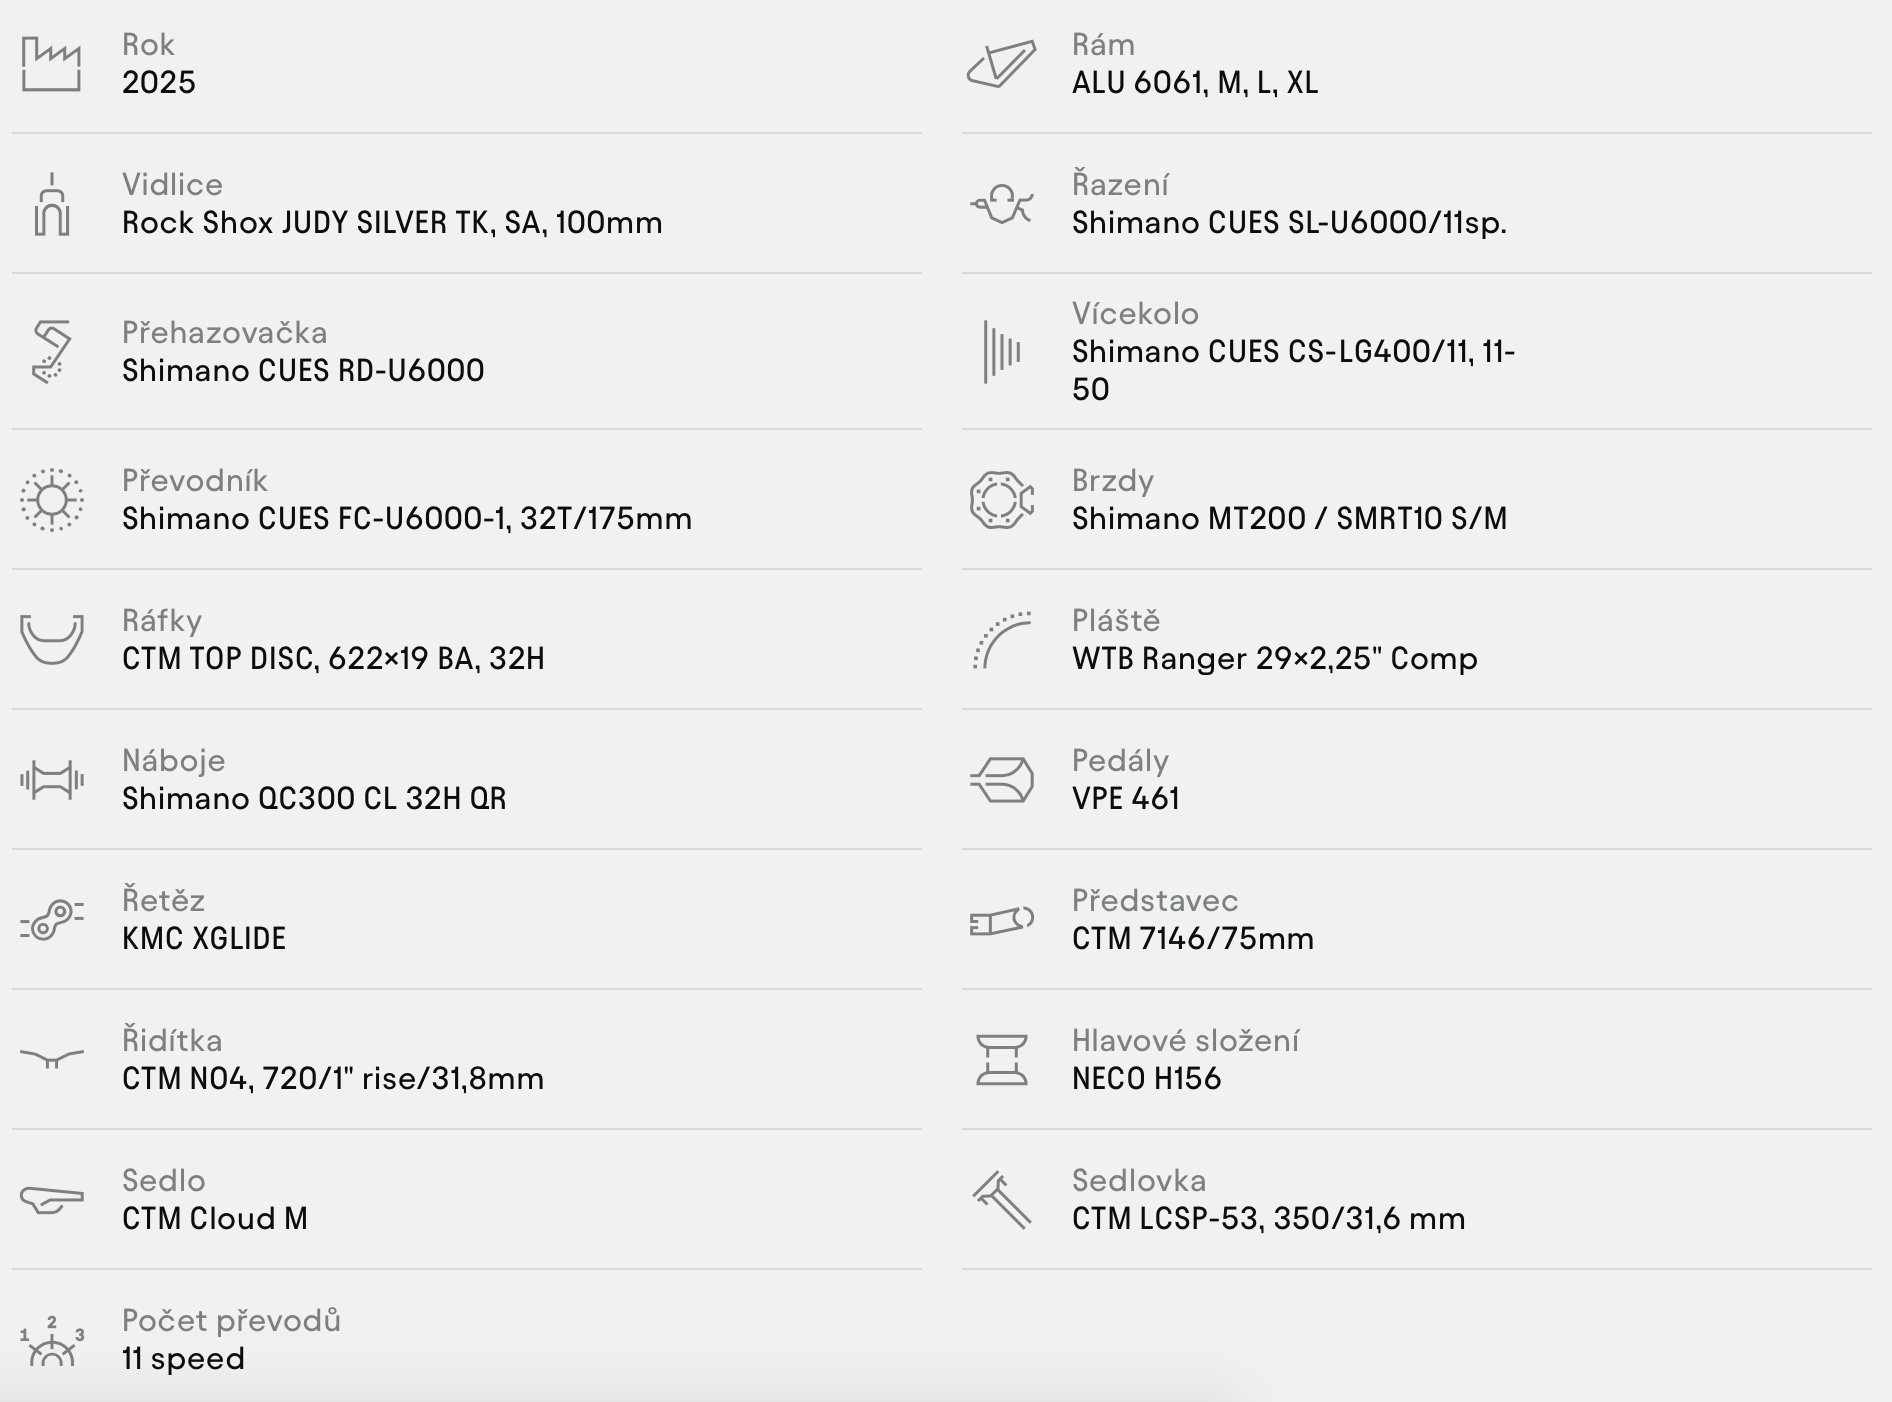1892x1402 pixels.
Task: Click the stem icon beside Představec
Action: pos(1001,920)
